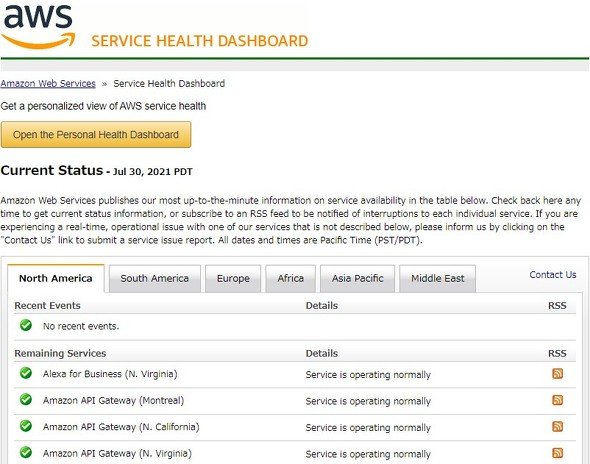
Task: Select the North America tab
Action: (x=56, y=278)
